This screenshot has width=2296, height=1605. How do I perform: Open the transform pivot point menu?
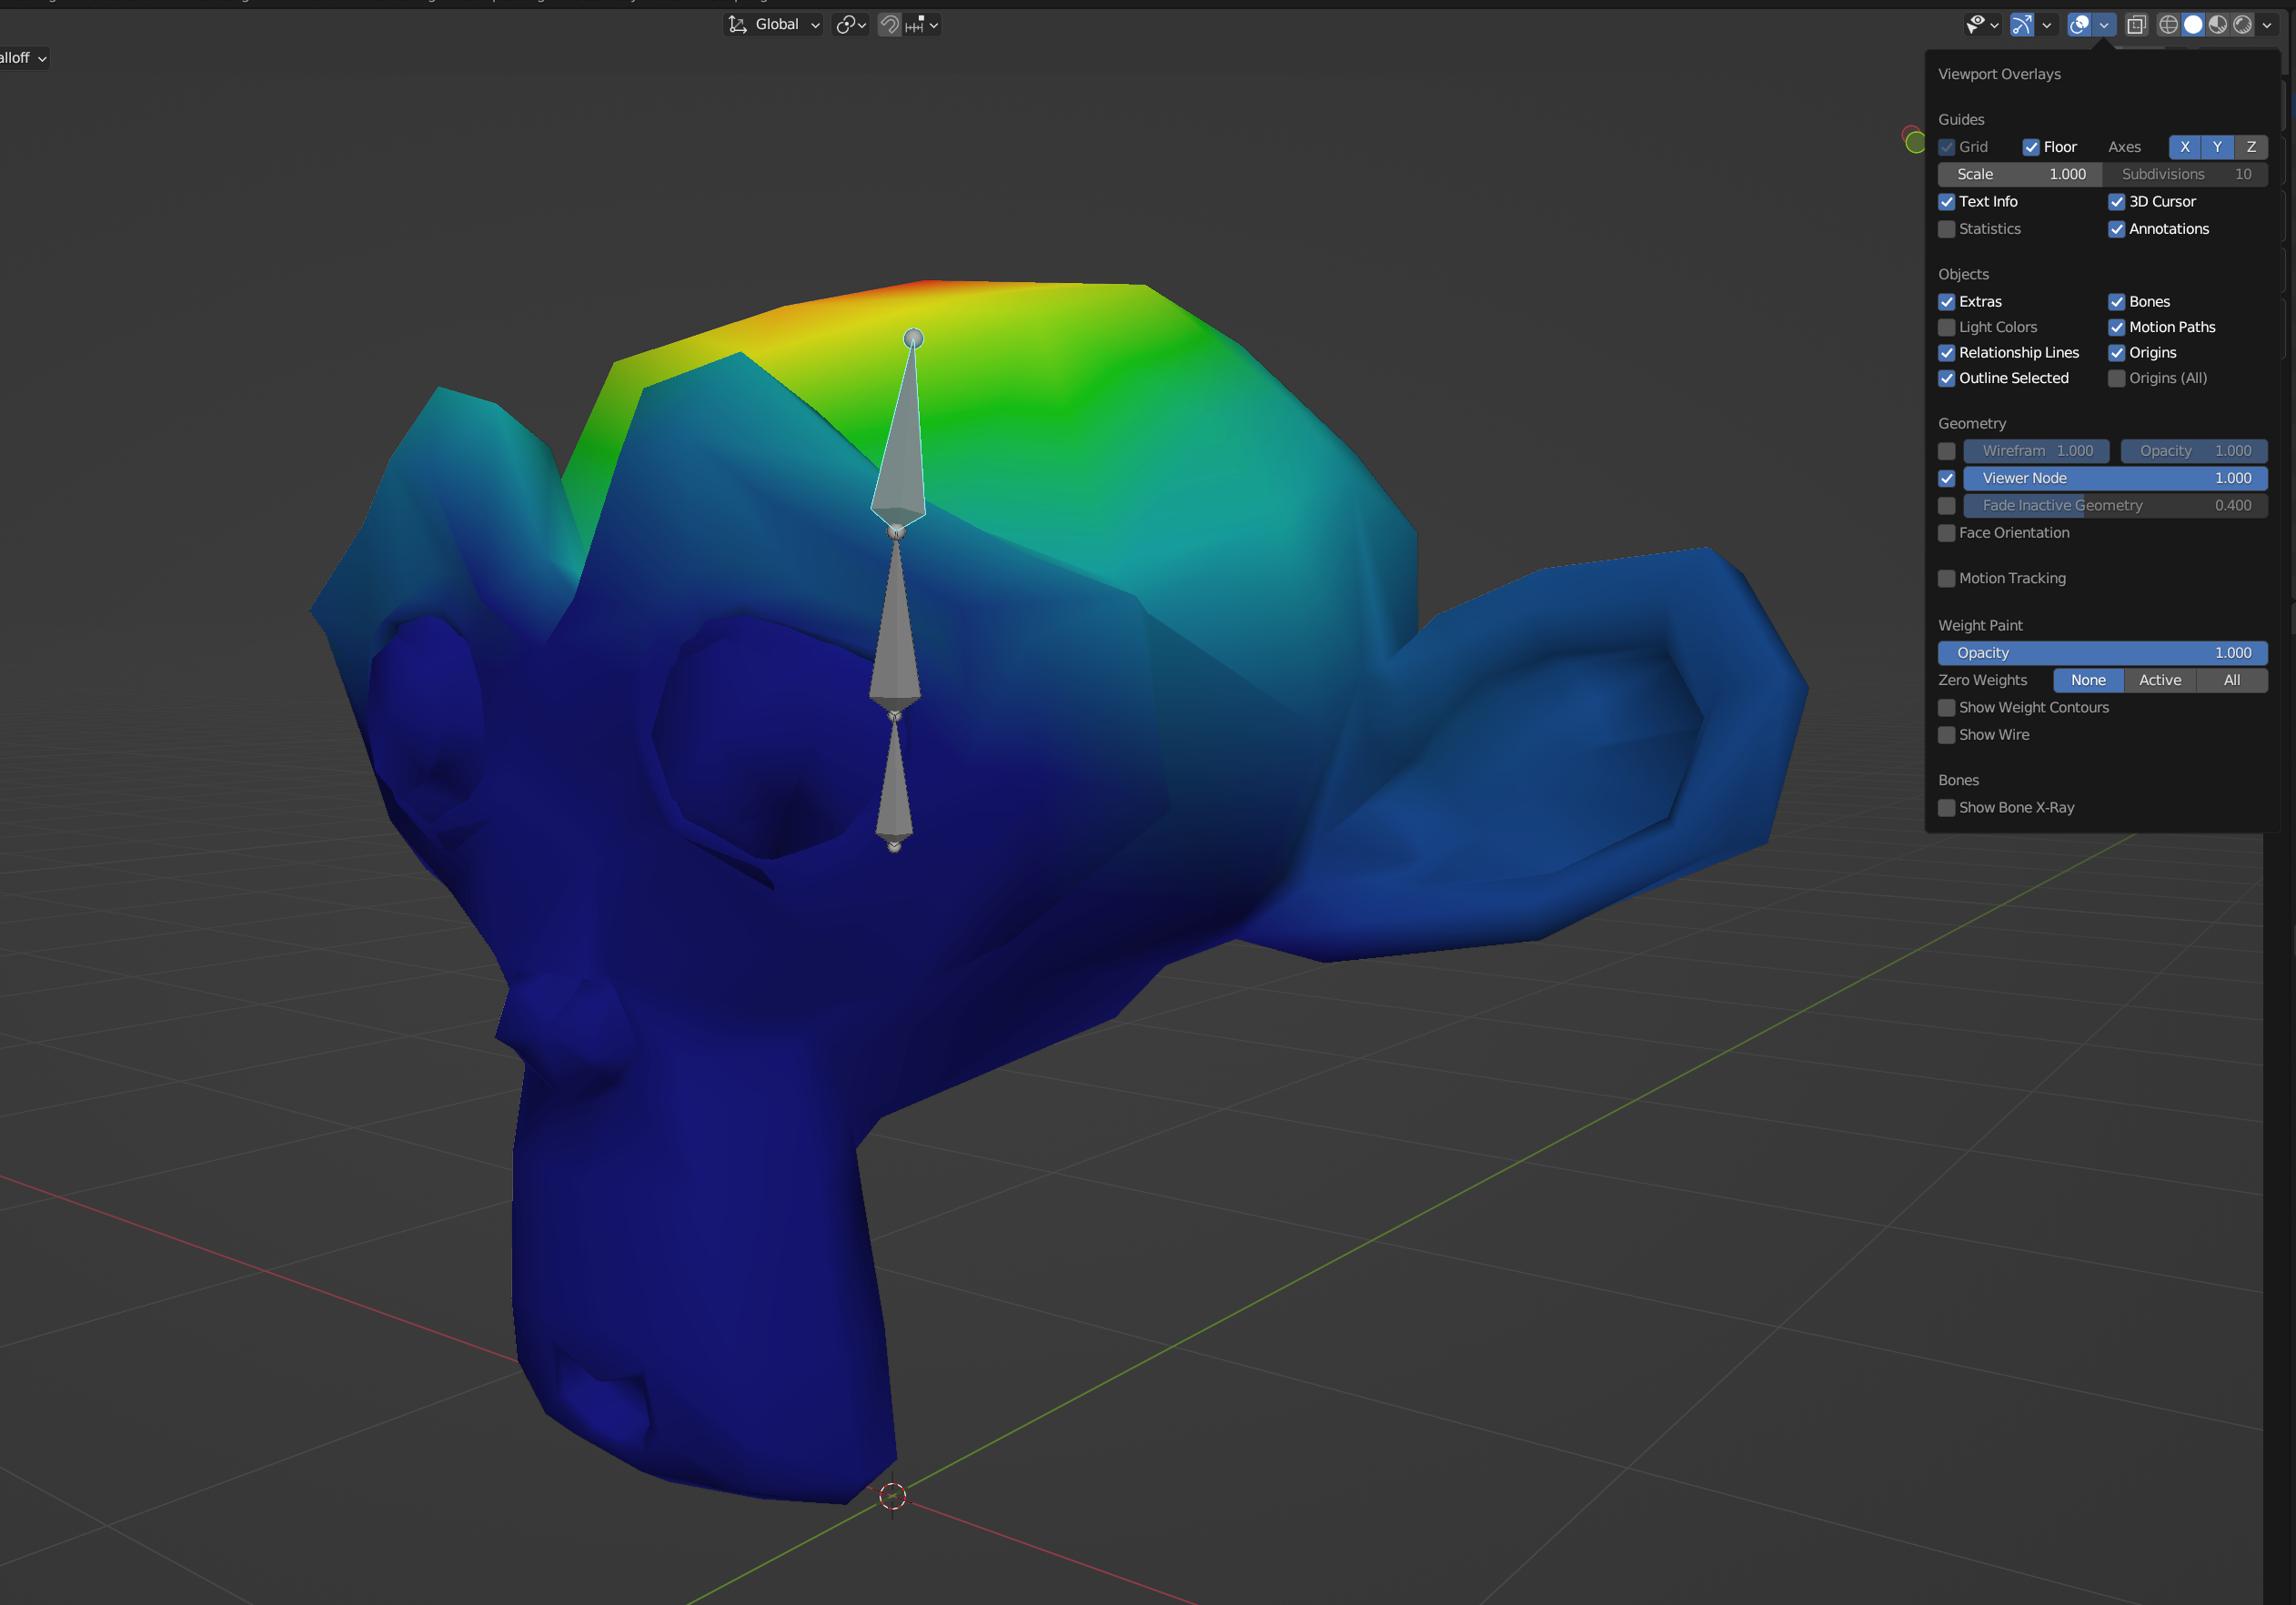coord(851,25)
